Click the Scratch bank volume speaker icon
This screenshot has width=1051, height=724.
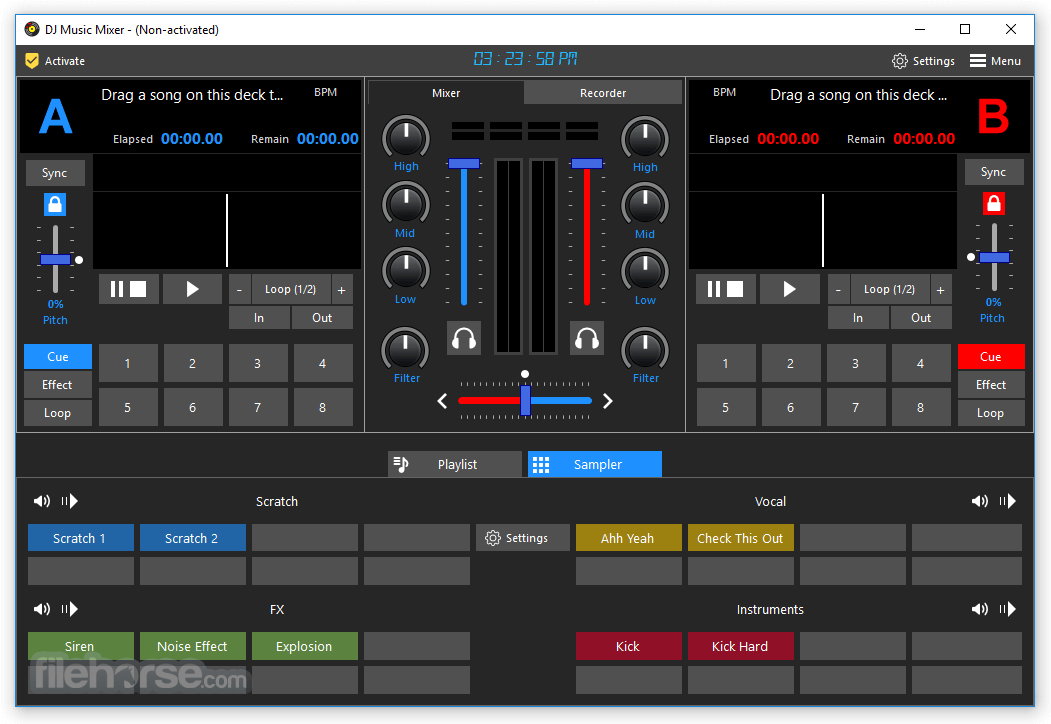pos(42,501)
